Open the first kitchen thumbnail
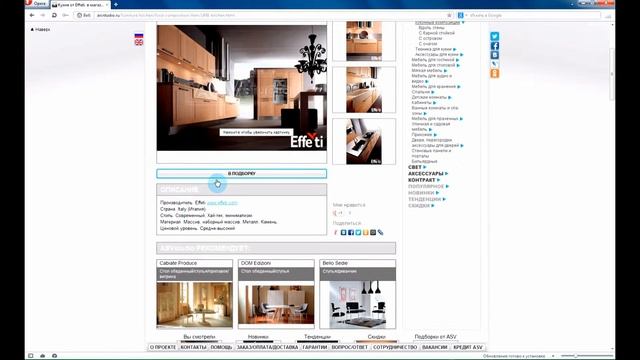This screenshot has height=360, width=640. 364,41
